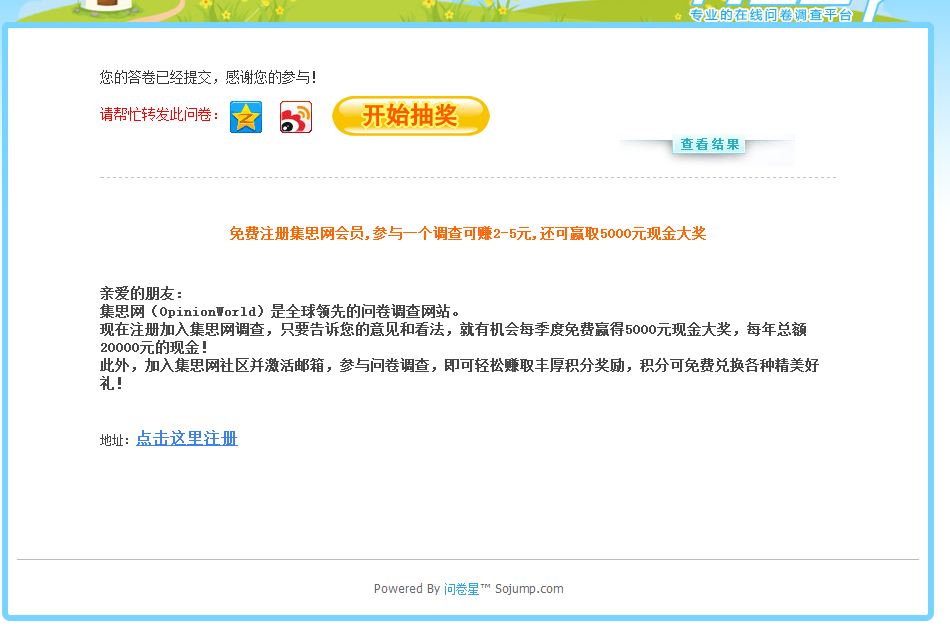
Task: Click the 地址 label before registration link
Action: tap(115, 441)
